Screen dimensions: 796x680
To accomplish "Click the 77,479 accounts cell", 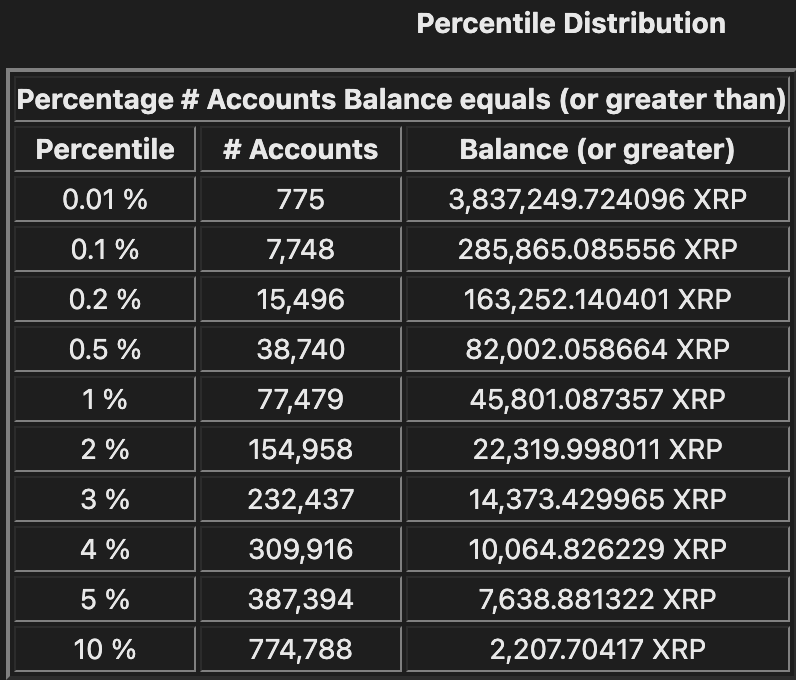I will (x=301, y=399).
